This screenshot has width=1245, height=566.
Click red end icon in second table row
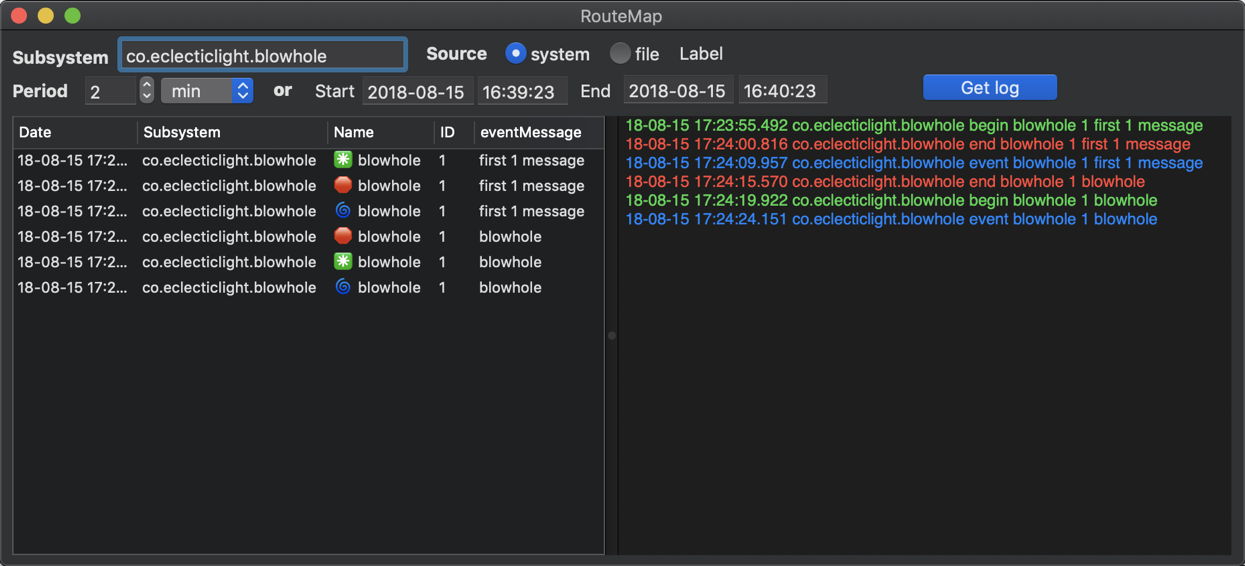click(343, 186)
